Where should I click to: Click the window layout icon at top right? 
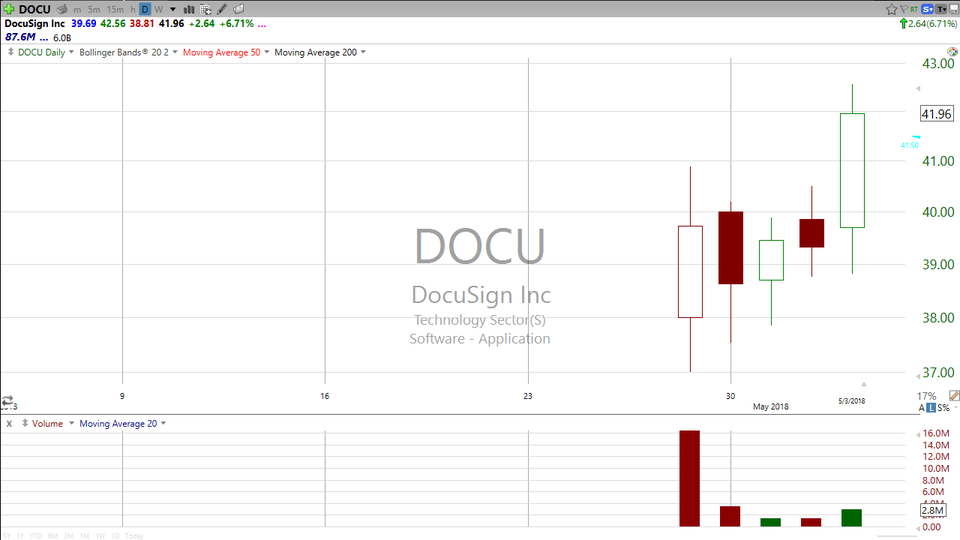[954, 9]
